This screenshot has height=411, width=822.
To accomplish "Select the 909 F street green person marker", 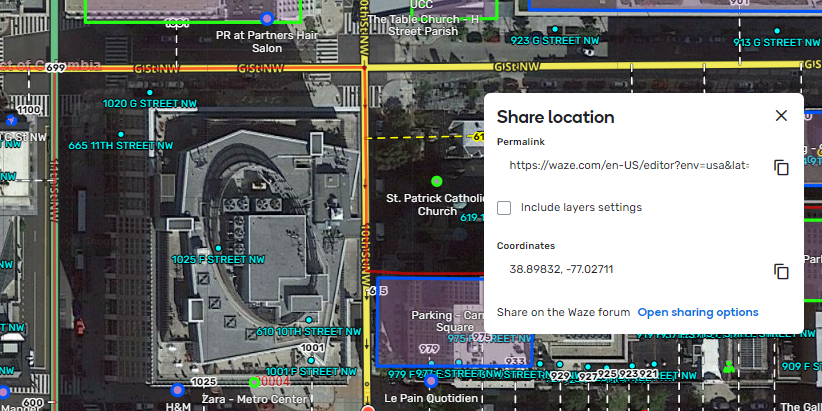I will tap(729, 366).
